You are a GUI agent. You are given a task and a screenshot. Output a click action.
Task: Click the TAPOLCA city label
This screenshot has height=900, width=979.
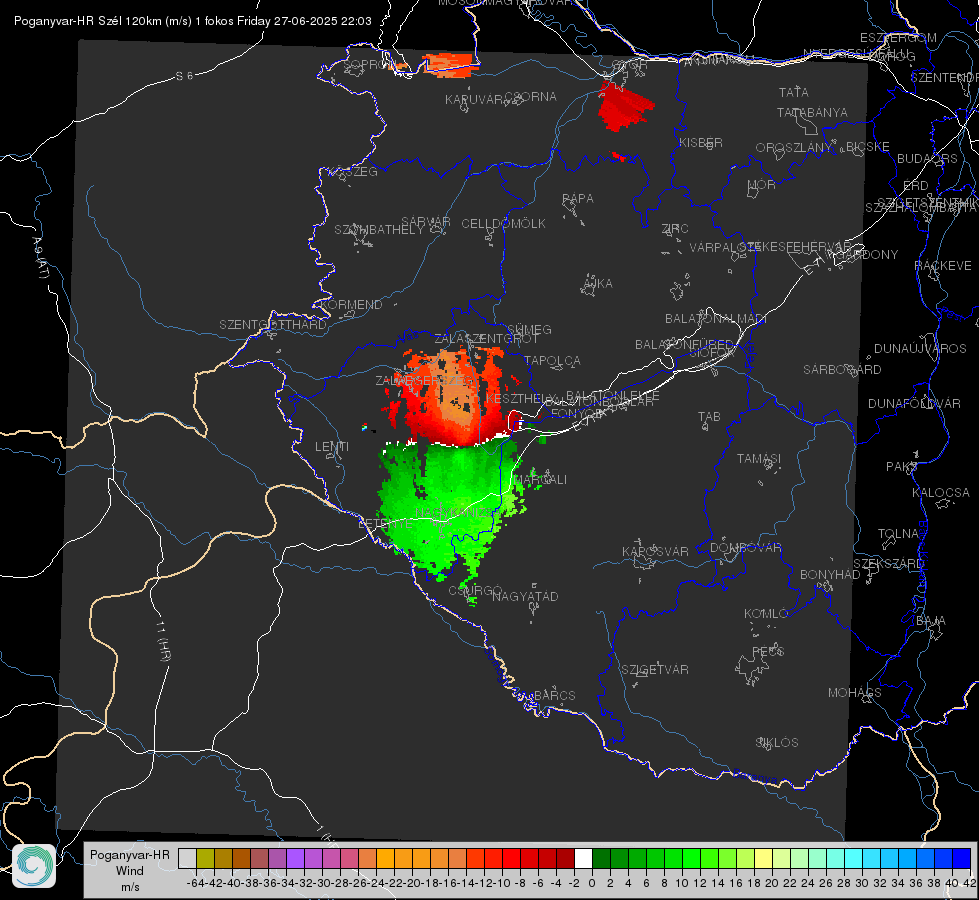tap(553, 361)
